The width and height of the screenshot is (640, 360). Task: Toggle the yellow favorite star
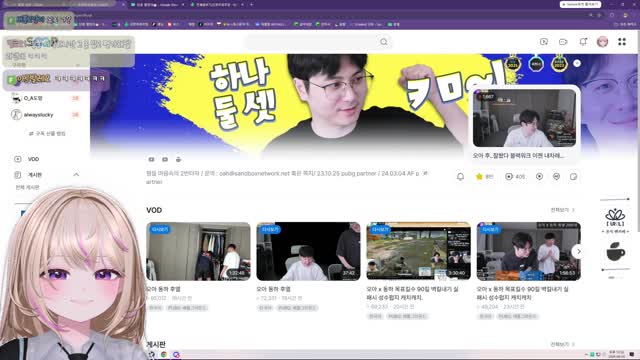479,176
